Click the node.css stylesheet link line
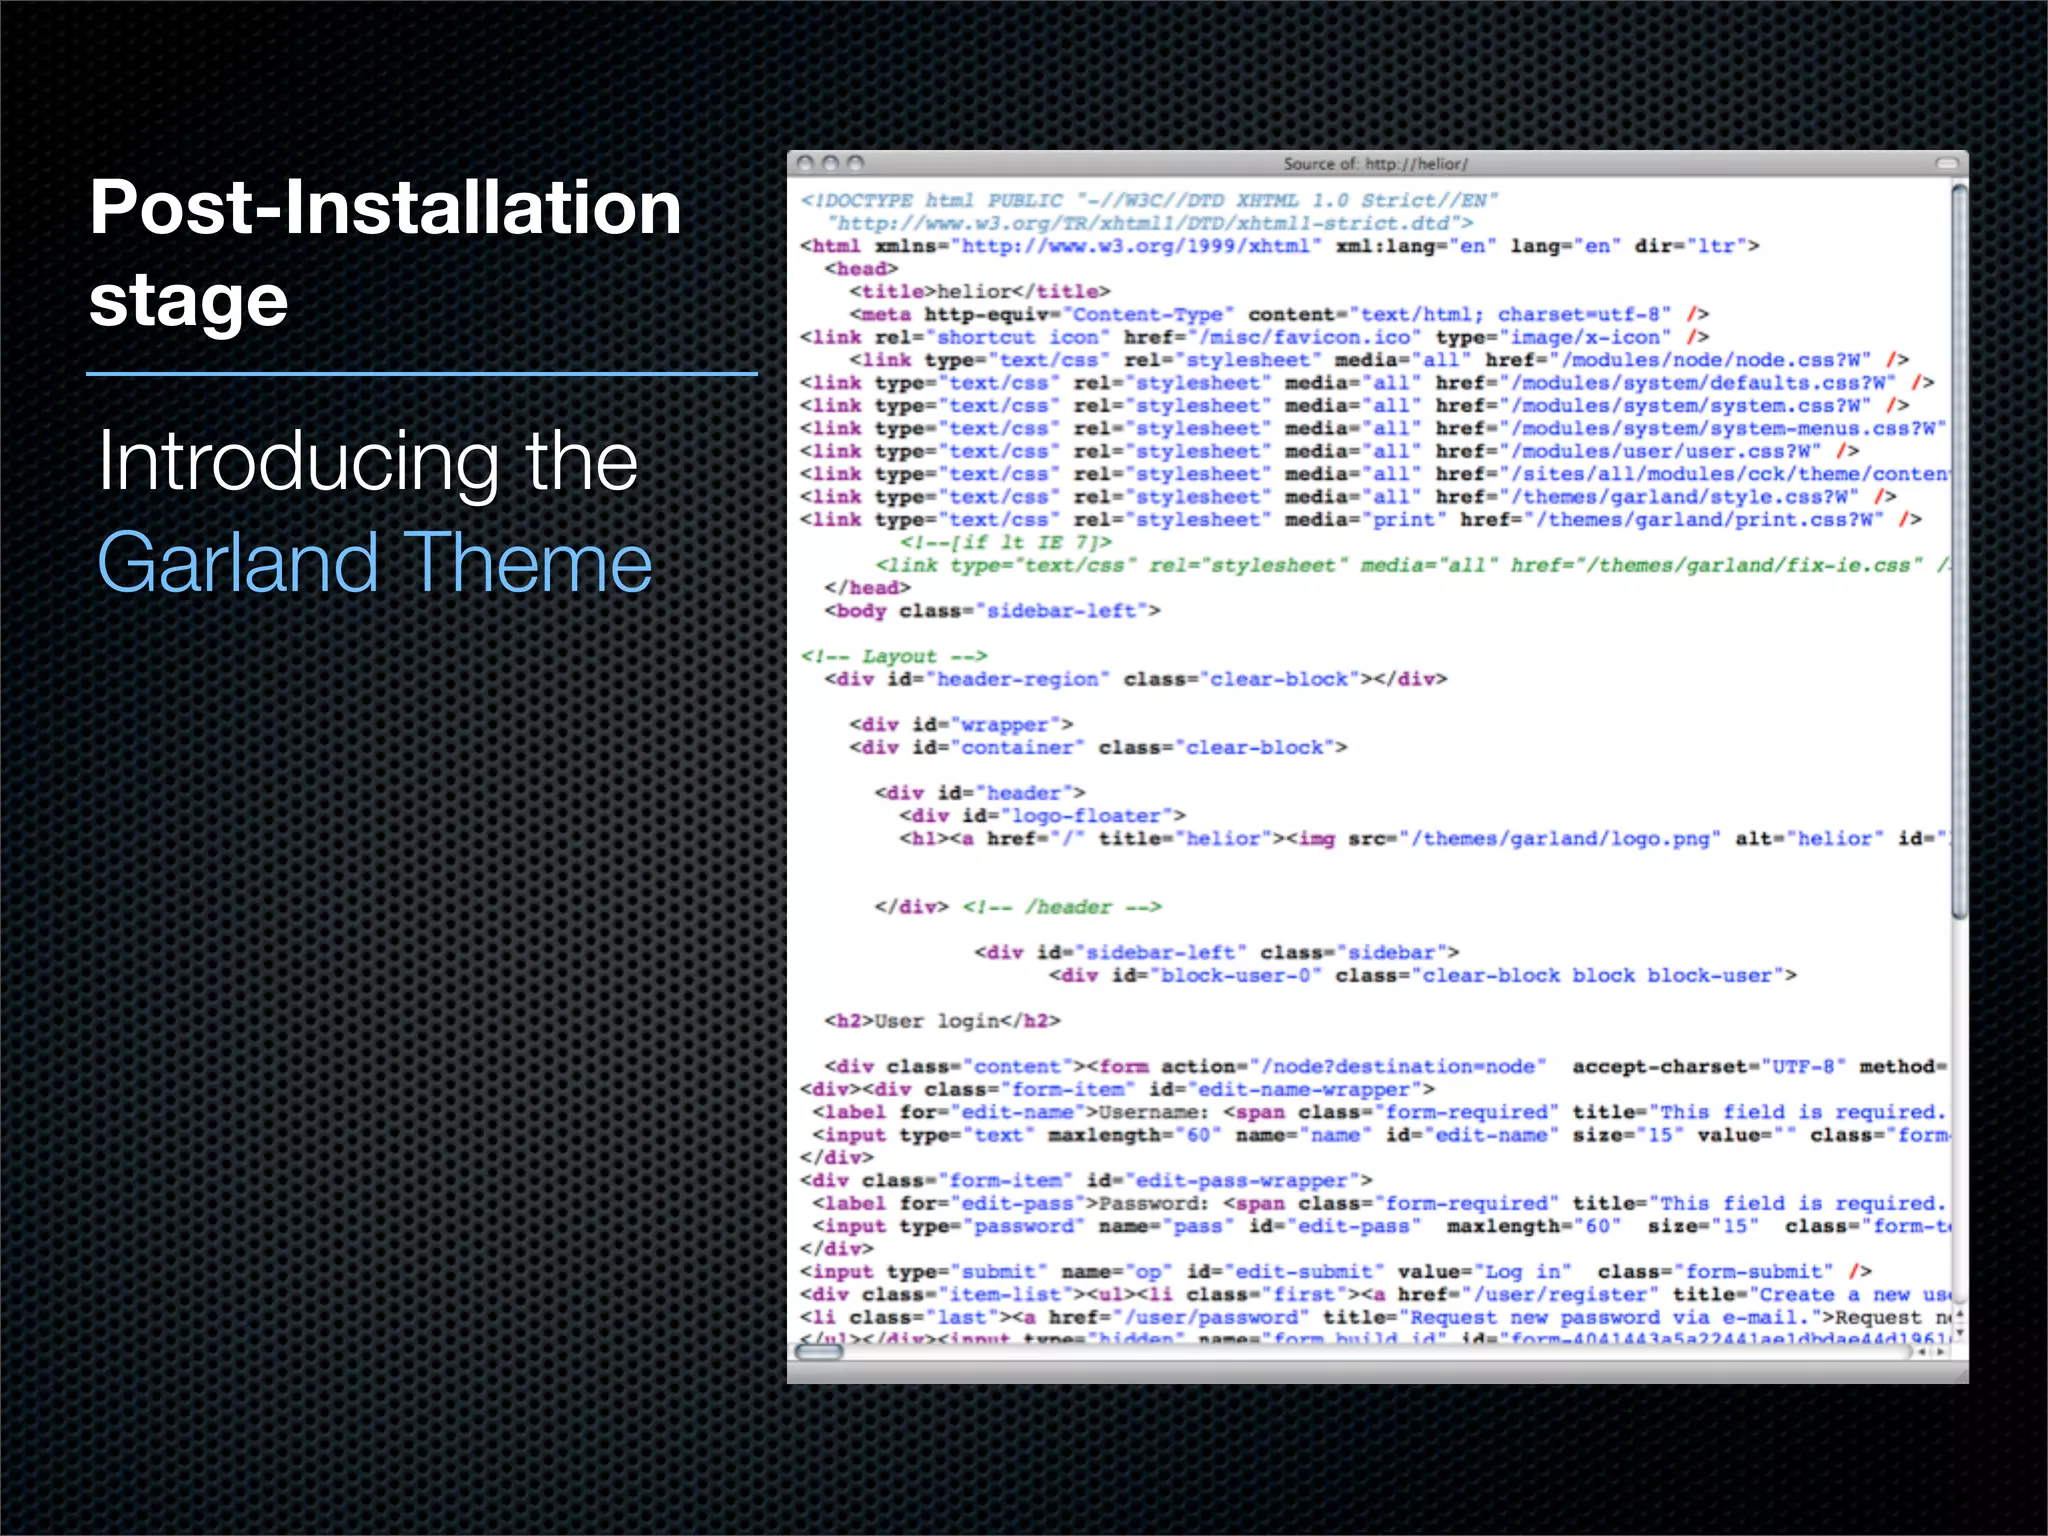Screen dimensions: 2048x1536 (x=1379, y=360)
